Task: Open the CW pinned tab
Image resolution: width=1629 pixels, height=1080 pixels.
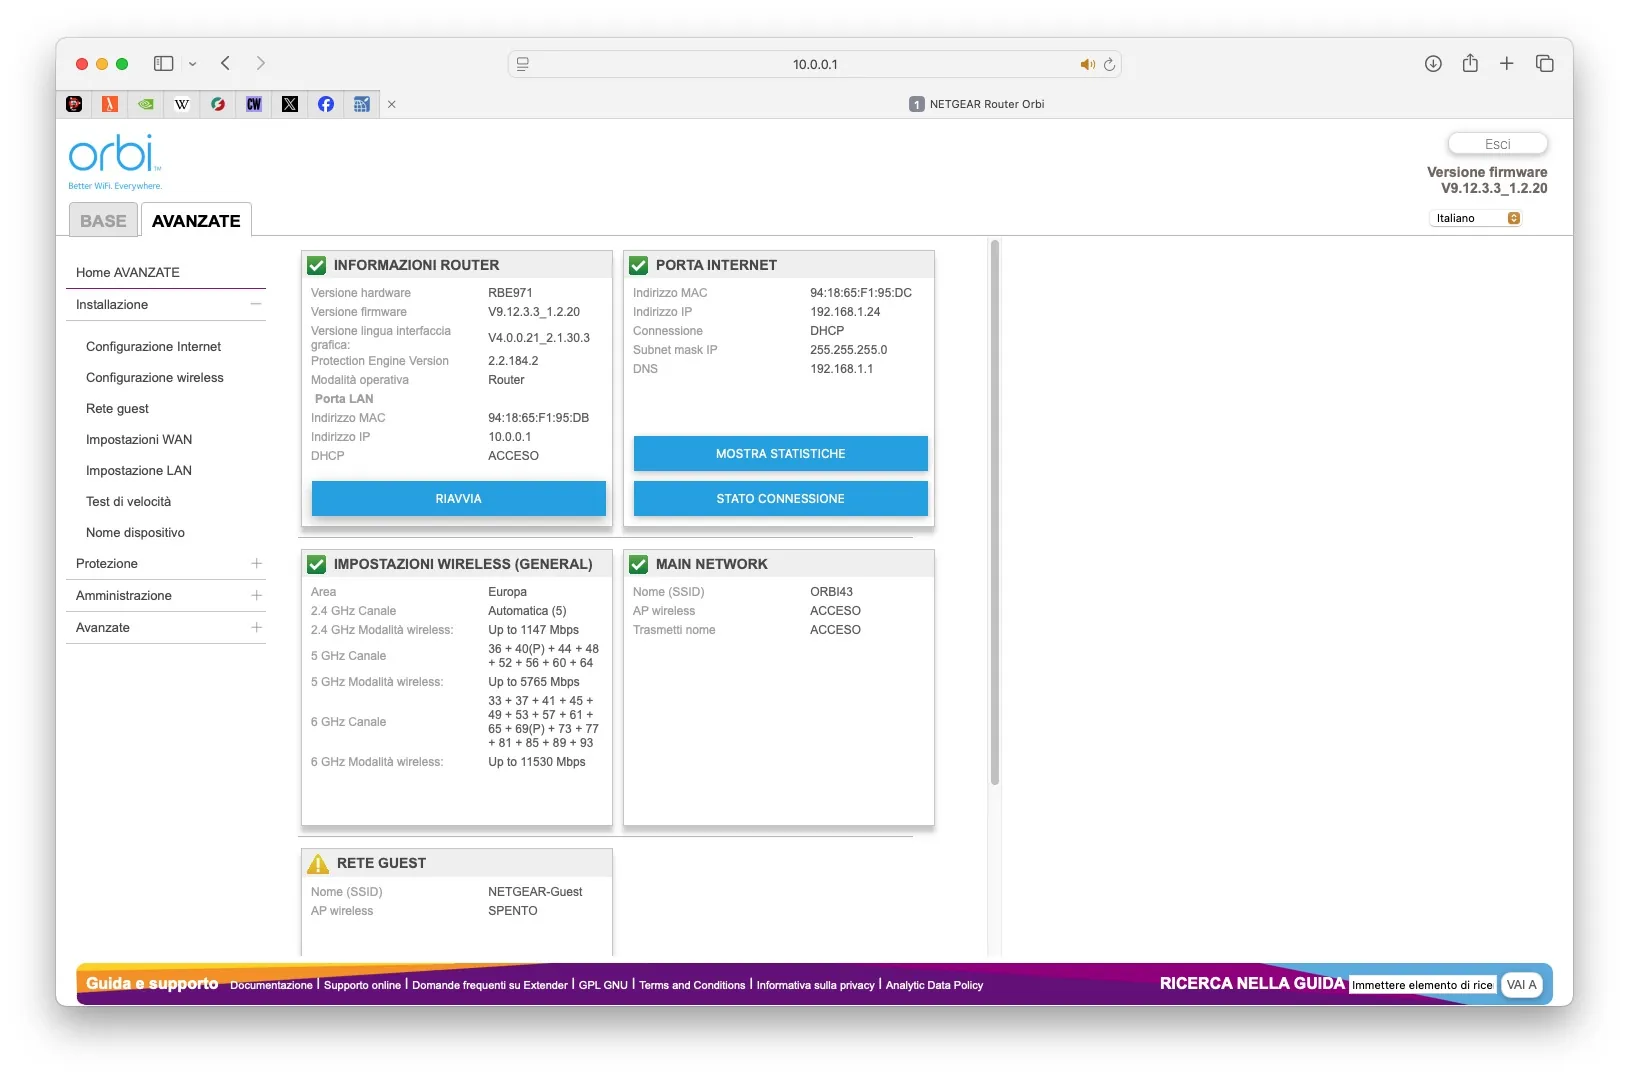Action: tap(254, 104)
